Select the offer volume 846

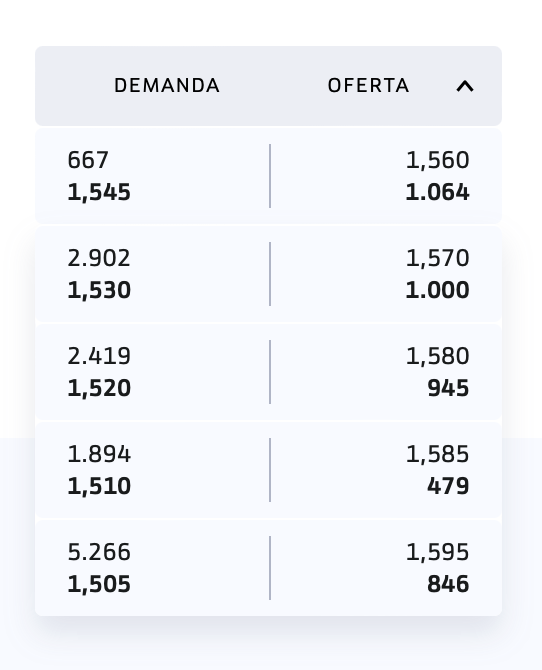[x=448, y=584]
